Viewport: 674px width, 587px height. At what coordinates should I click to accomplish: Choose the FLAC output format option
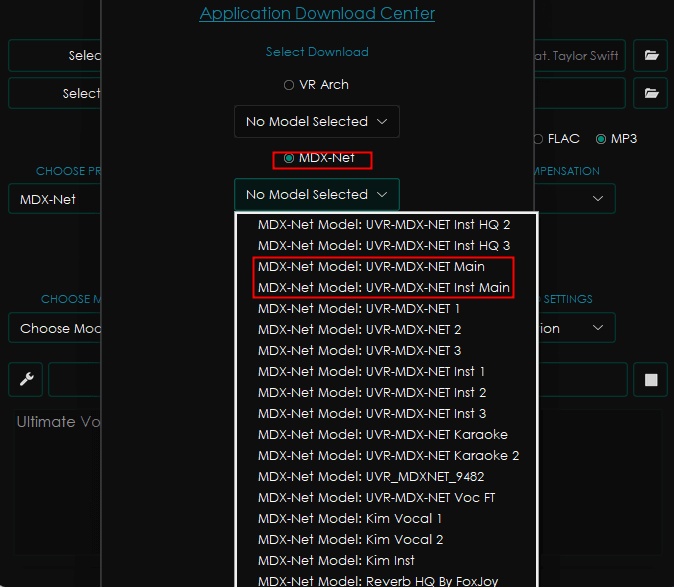538,139
